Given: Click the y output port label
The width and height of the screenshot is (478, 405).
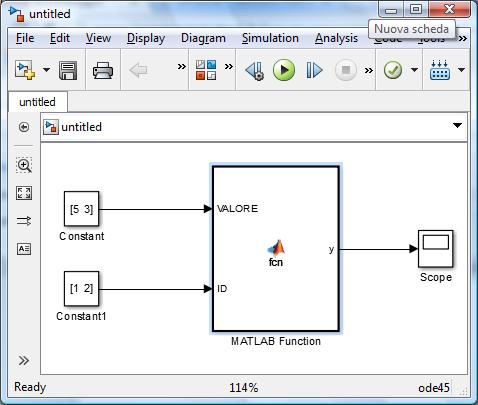Looking at the screenshot, I should pyautogui.click(x=331, y=249).
